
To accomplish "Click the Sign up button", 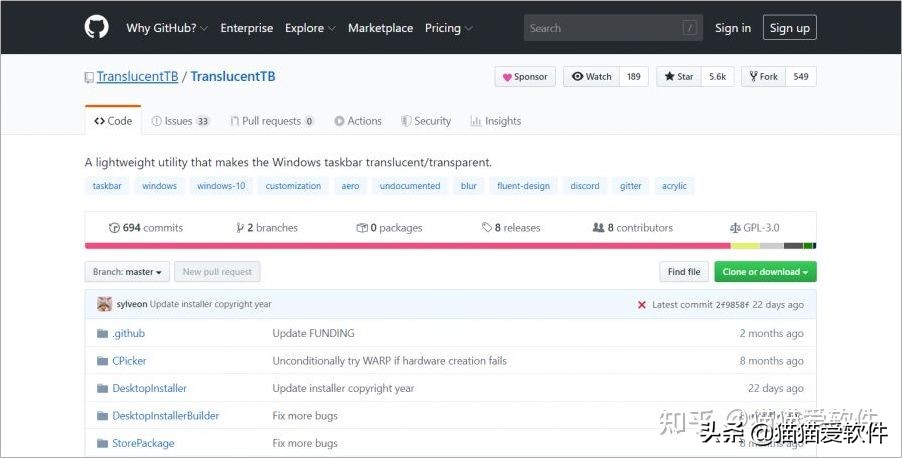I will [x=789, y=28].
